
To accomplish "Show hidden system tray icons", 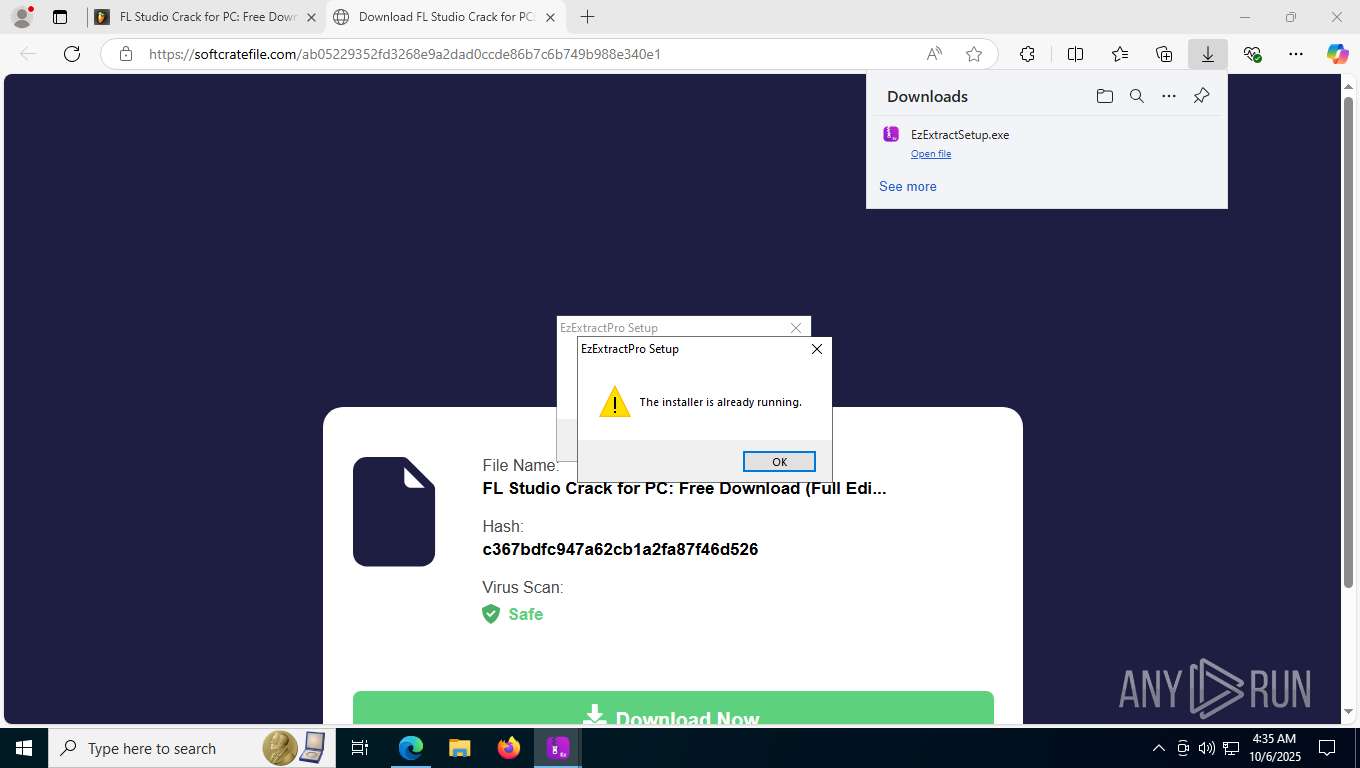I will (x=1159, y=748).
